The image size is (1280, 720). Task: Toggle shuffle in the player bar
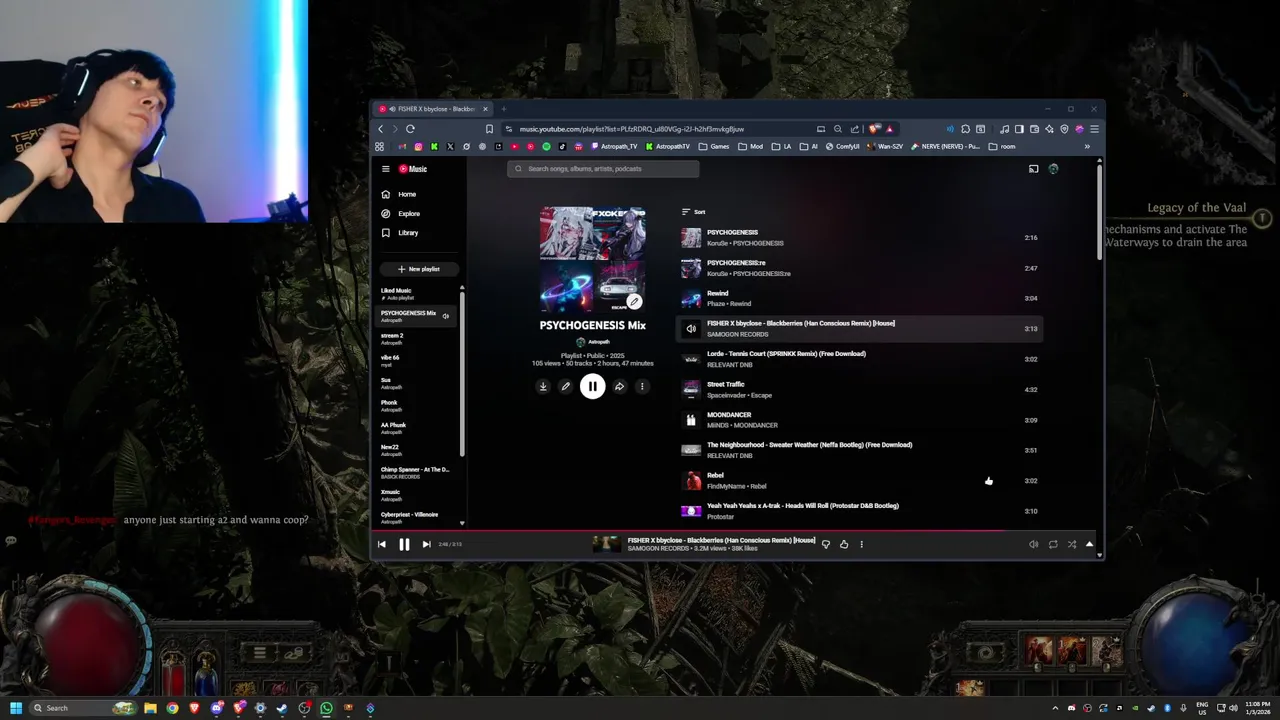coord(1071,544)
